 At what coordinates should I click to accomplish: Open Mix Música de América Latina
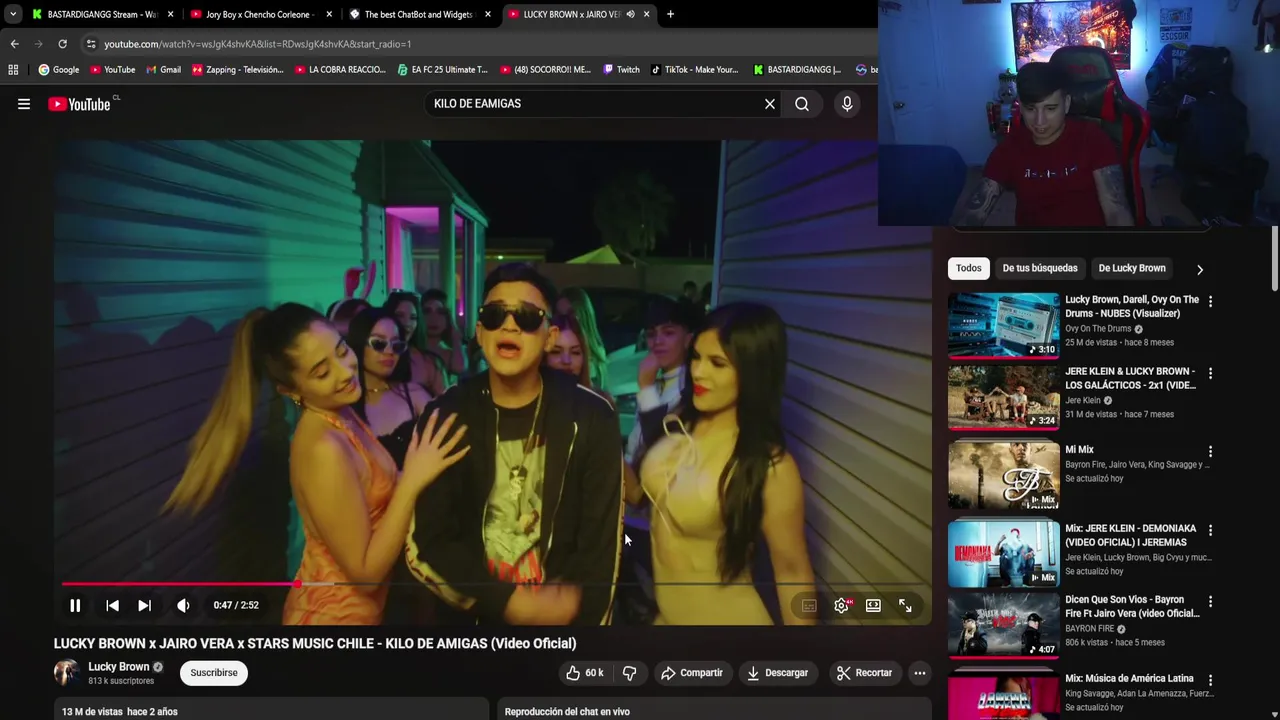tap(1129, 678)
